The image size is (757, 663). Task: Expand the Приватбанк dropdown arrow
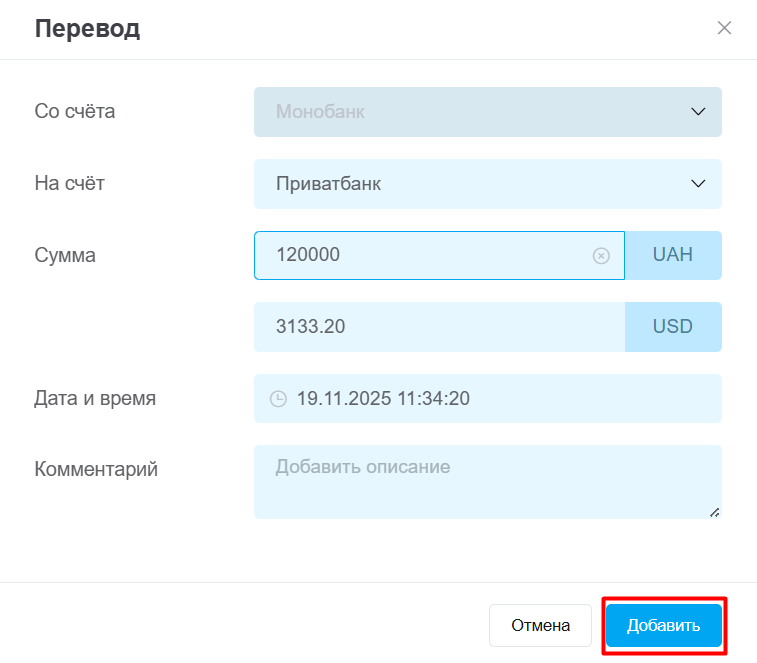698,184
